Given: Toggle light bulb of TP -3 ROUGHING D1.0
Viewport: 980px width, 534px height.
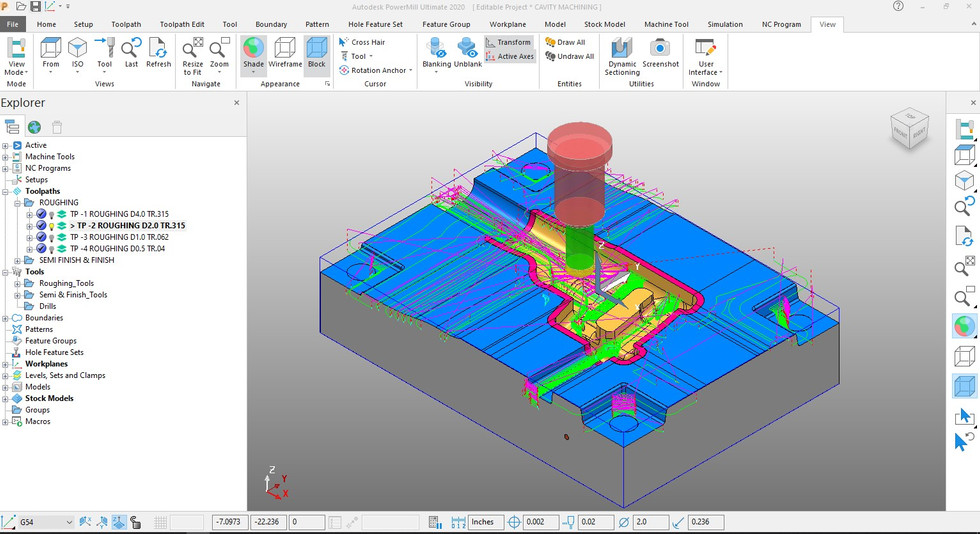Looking at the screenshot, I should 52,237.
